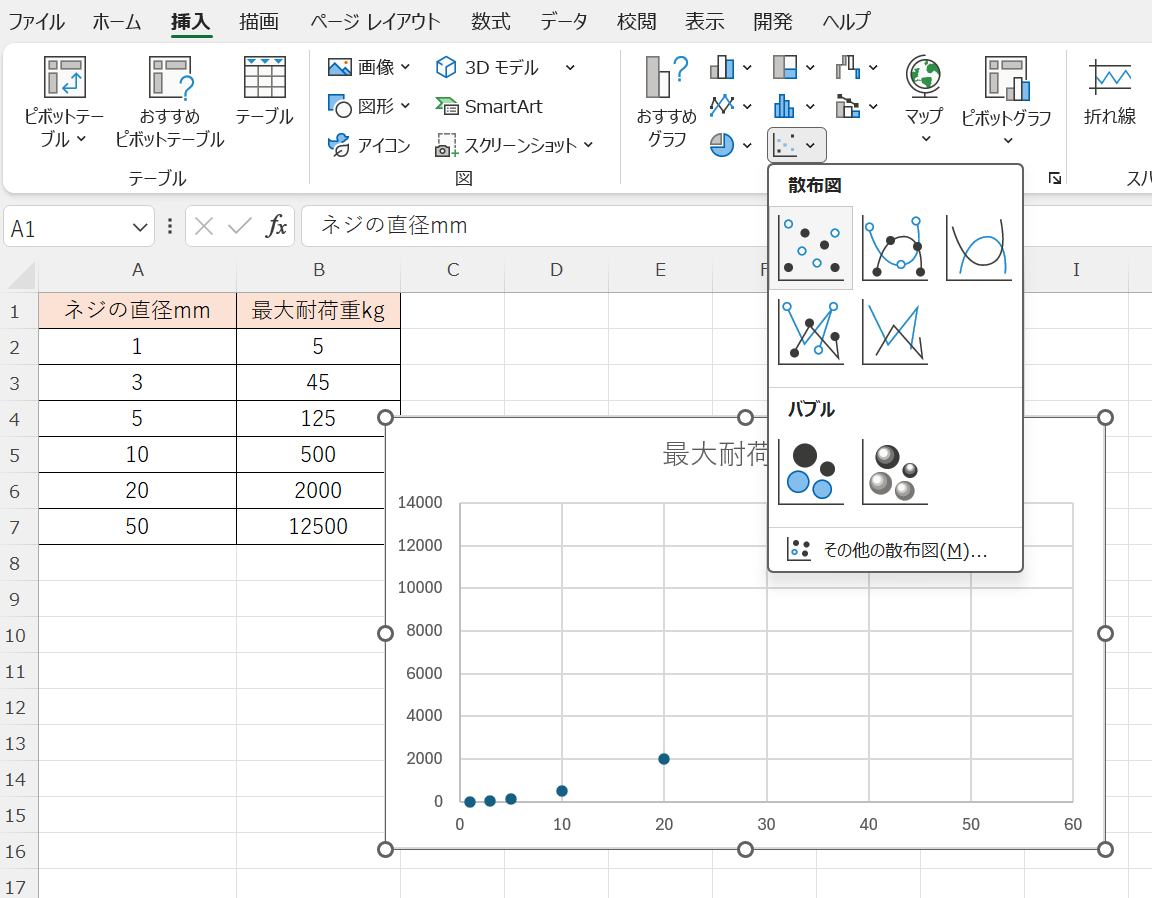Select the basic scatter chart with markers only
The width and height of the screenshot is (1152, 898).
pyautogui.click(x=811, y=248)
